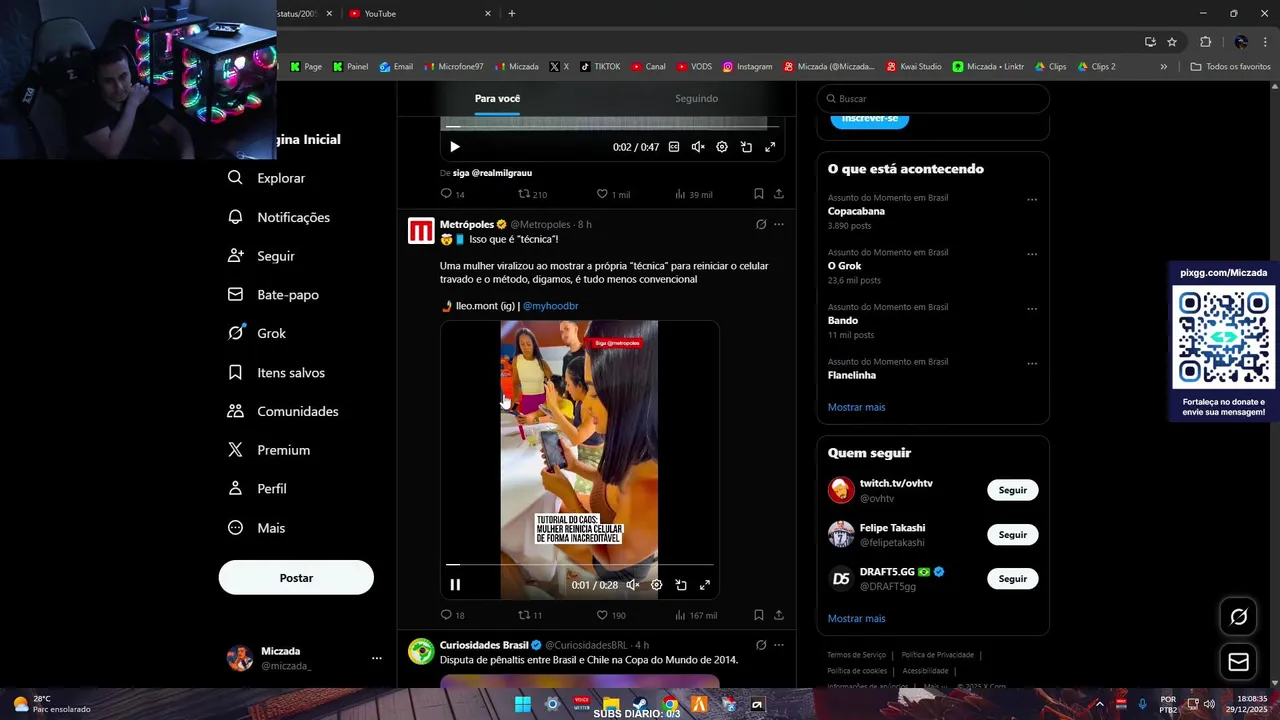1280x720 pixels.
Task: Open settings of the 0:47 video
Action: pos(722,147)
